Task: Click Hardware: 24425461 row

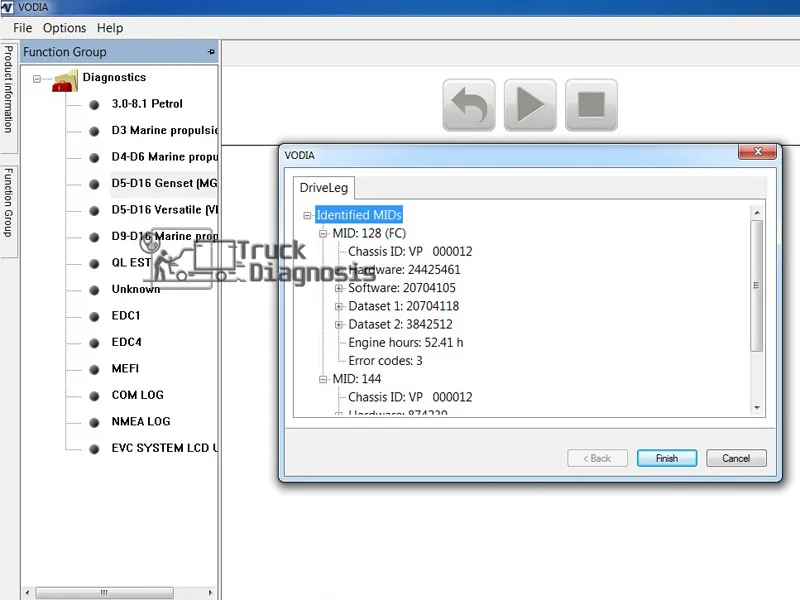Action: [404, 270]
